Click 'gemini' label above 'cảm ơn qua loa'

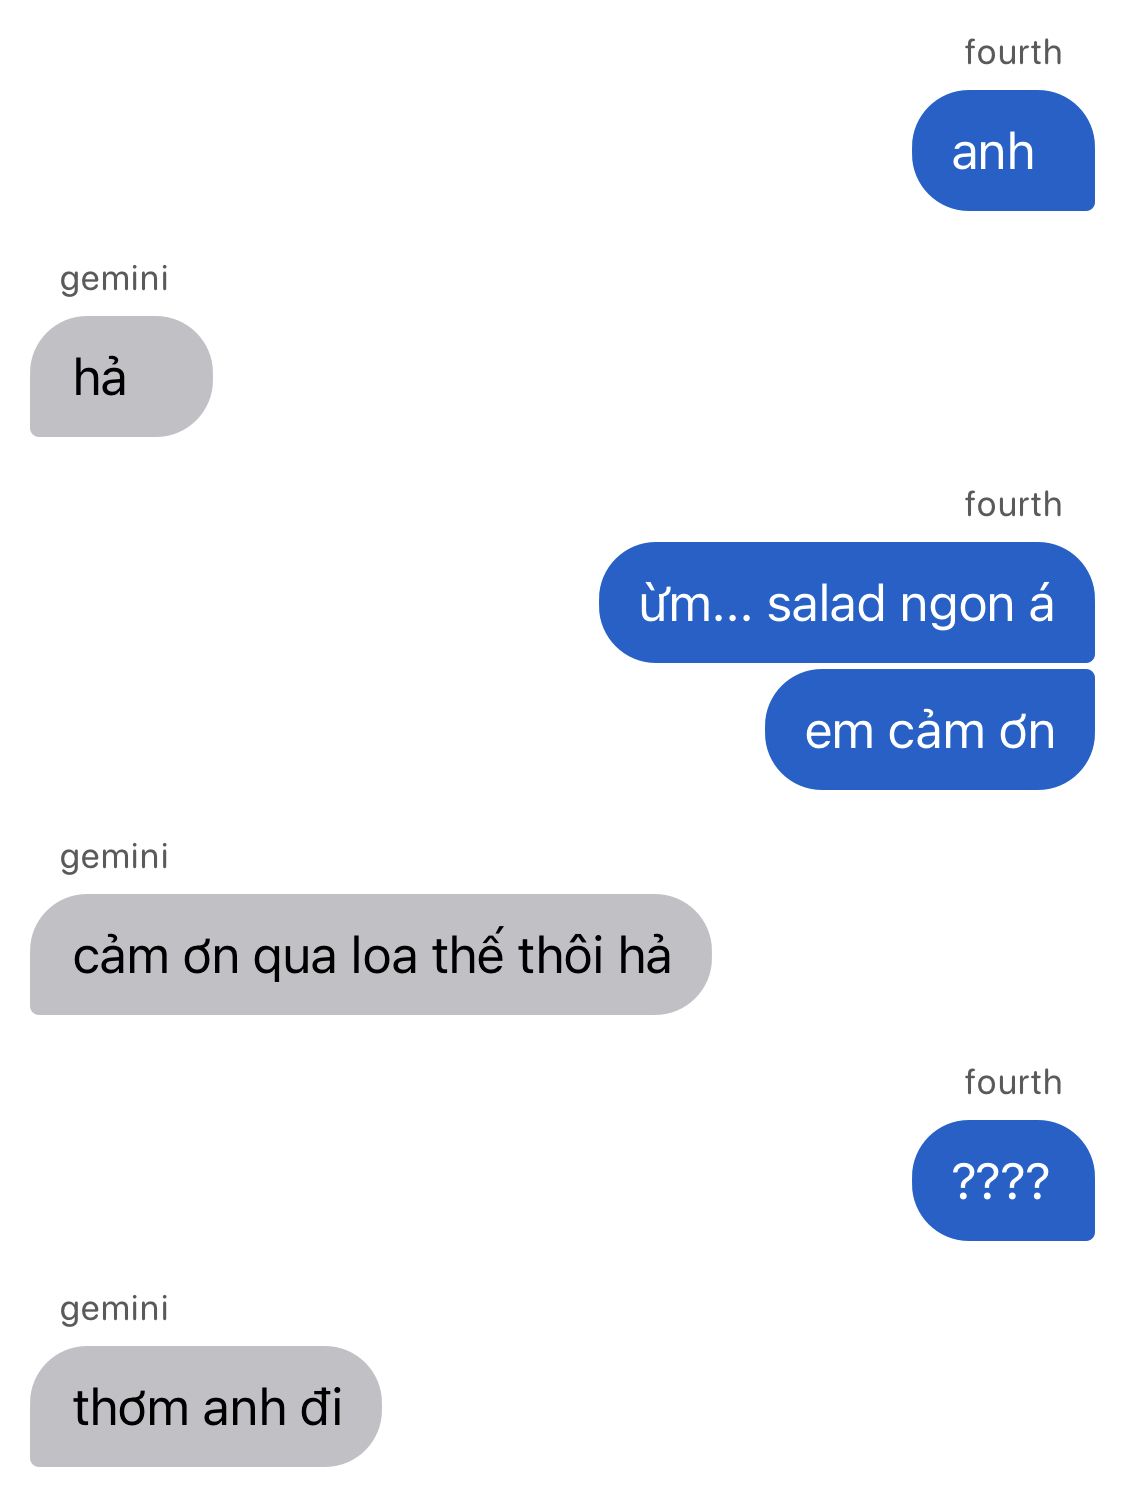(114, 857)
